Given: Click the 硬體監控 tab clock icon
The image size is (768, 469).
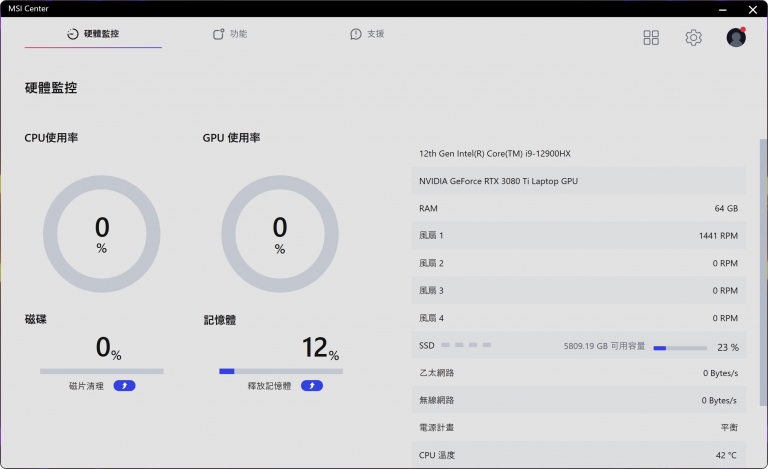Looking at the screenshot, I should 72,34.
